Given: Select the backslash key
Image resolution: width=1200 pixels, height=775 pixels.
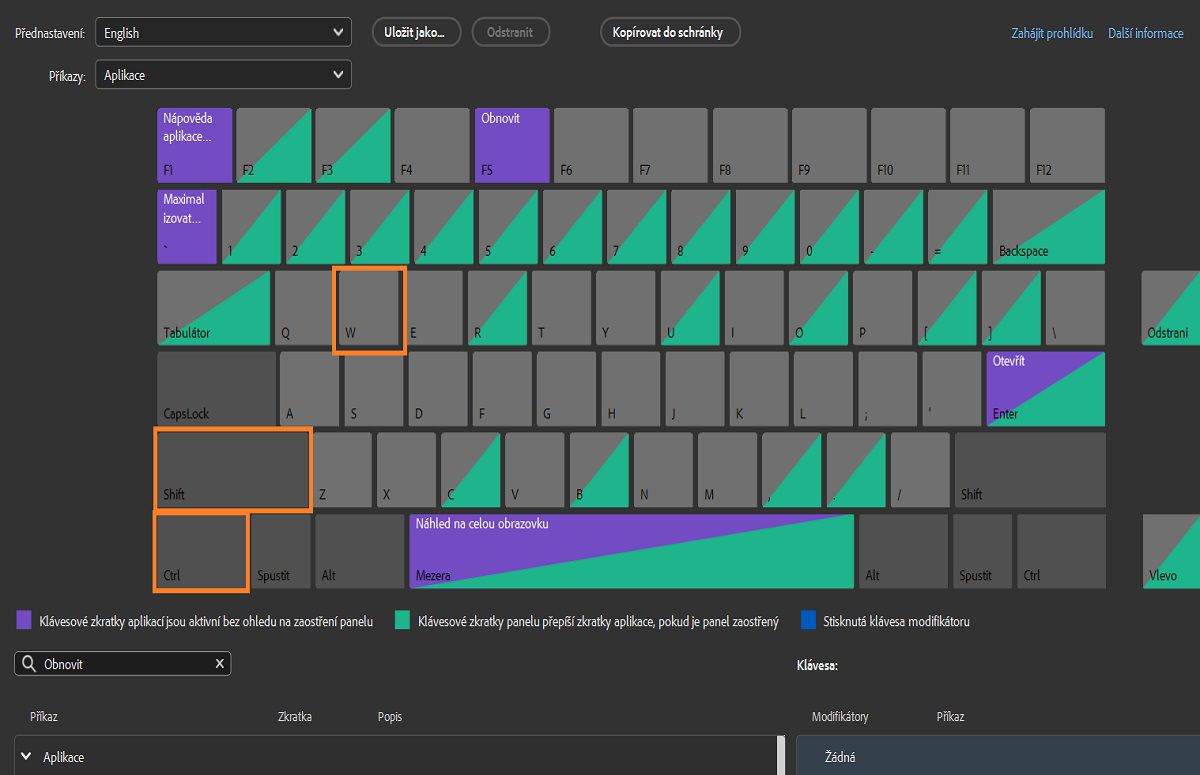Looking at the screenshot, I should [x=1075, y=308].
